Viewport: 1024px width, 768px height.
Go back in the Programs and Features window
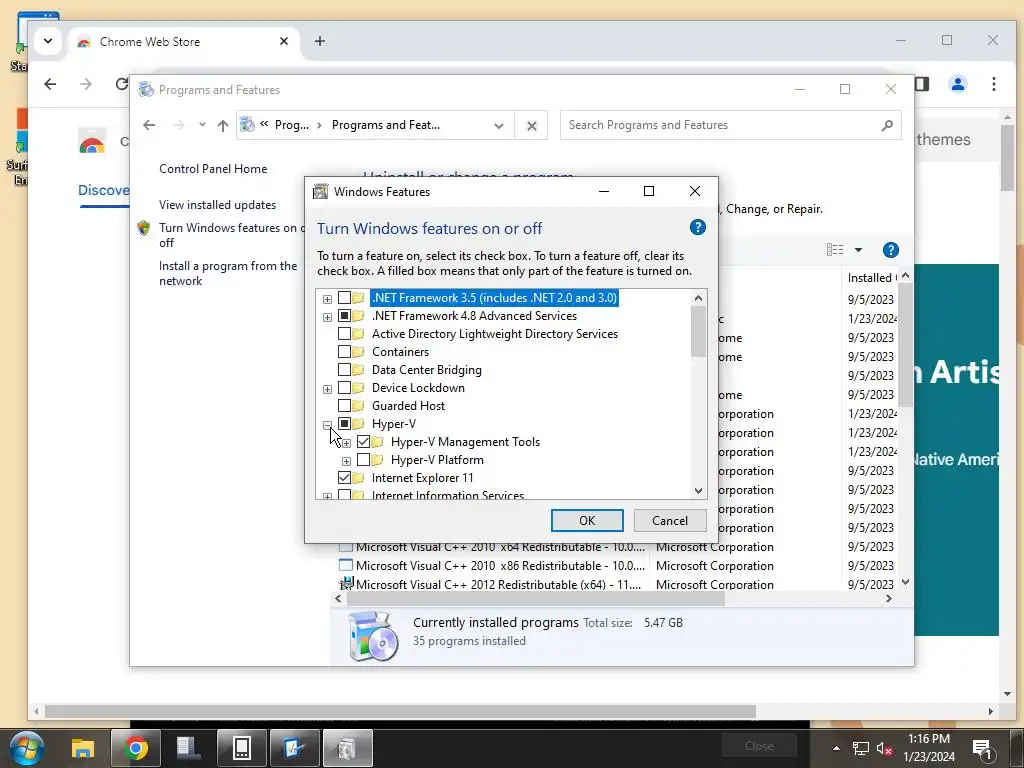149,125
